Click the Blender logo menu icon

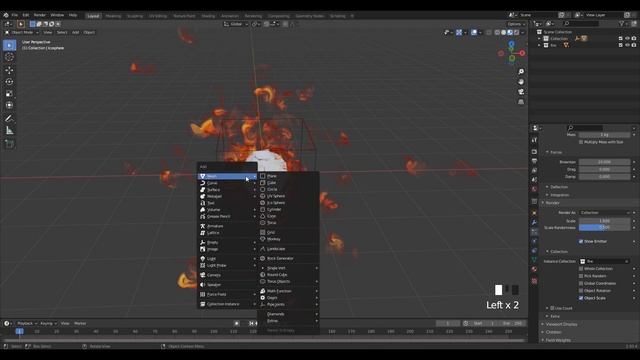[x=6, y=15]
